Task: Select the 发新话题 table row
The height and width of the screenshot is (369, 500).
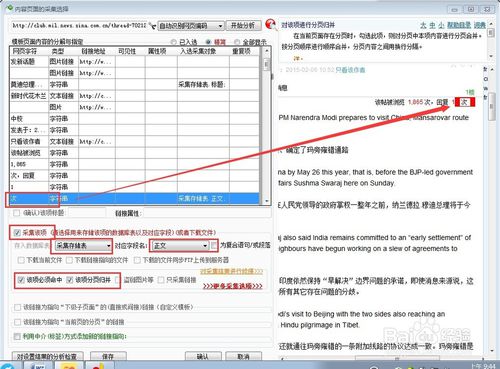Action: pos(134,62)
